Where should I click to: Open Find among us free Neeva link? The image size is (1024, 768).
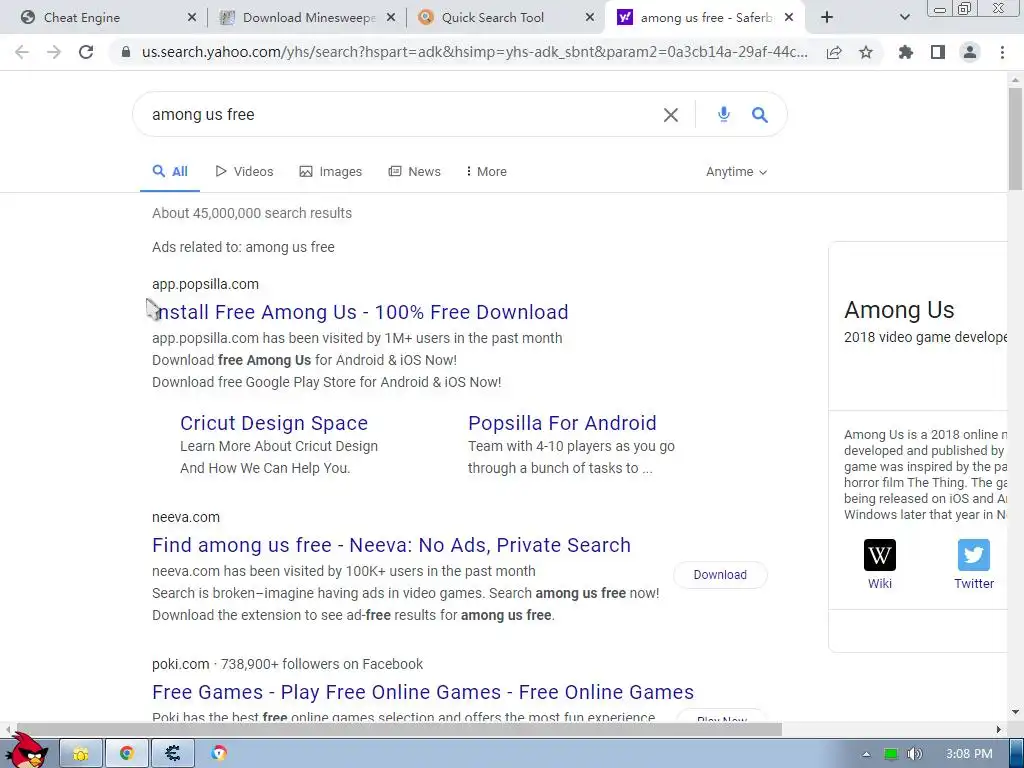[x=391, y=545]
